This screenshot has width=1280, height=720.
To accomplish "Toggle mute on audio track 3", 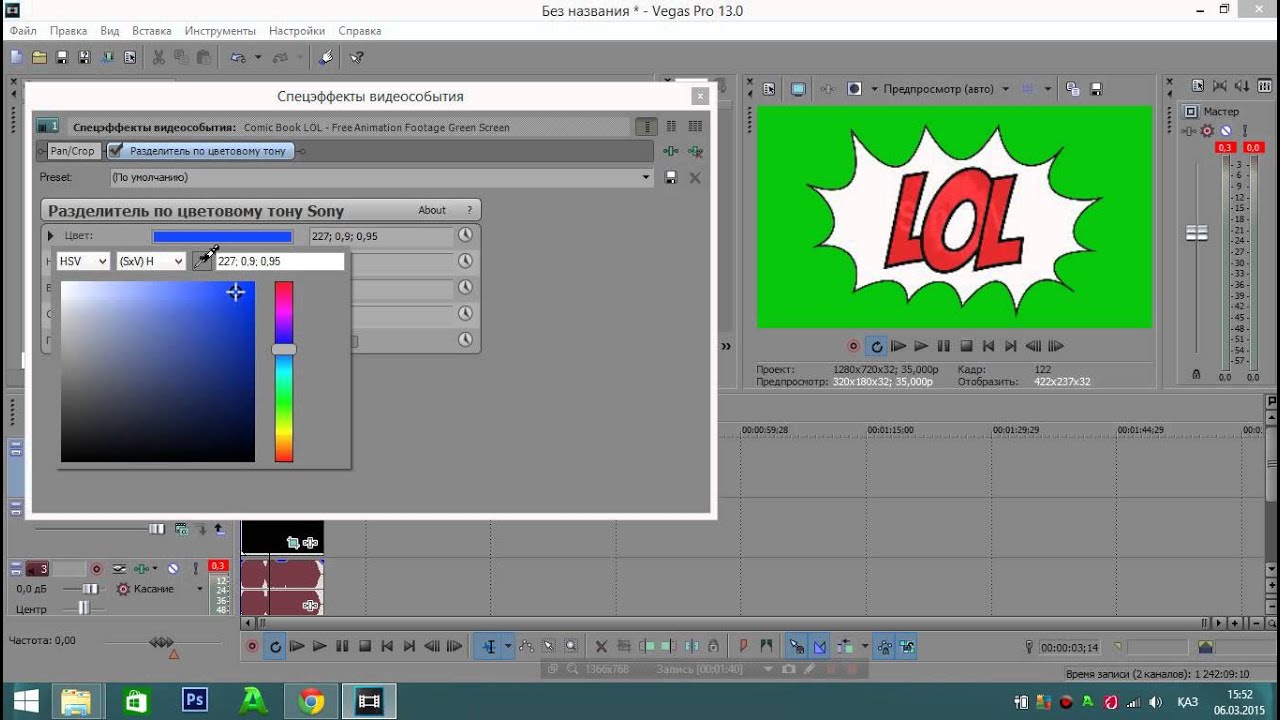I will click(x=173, y=569).
